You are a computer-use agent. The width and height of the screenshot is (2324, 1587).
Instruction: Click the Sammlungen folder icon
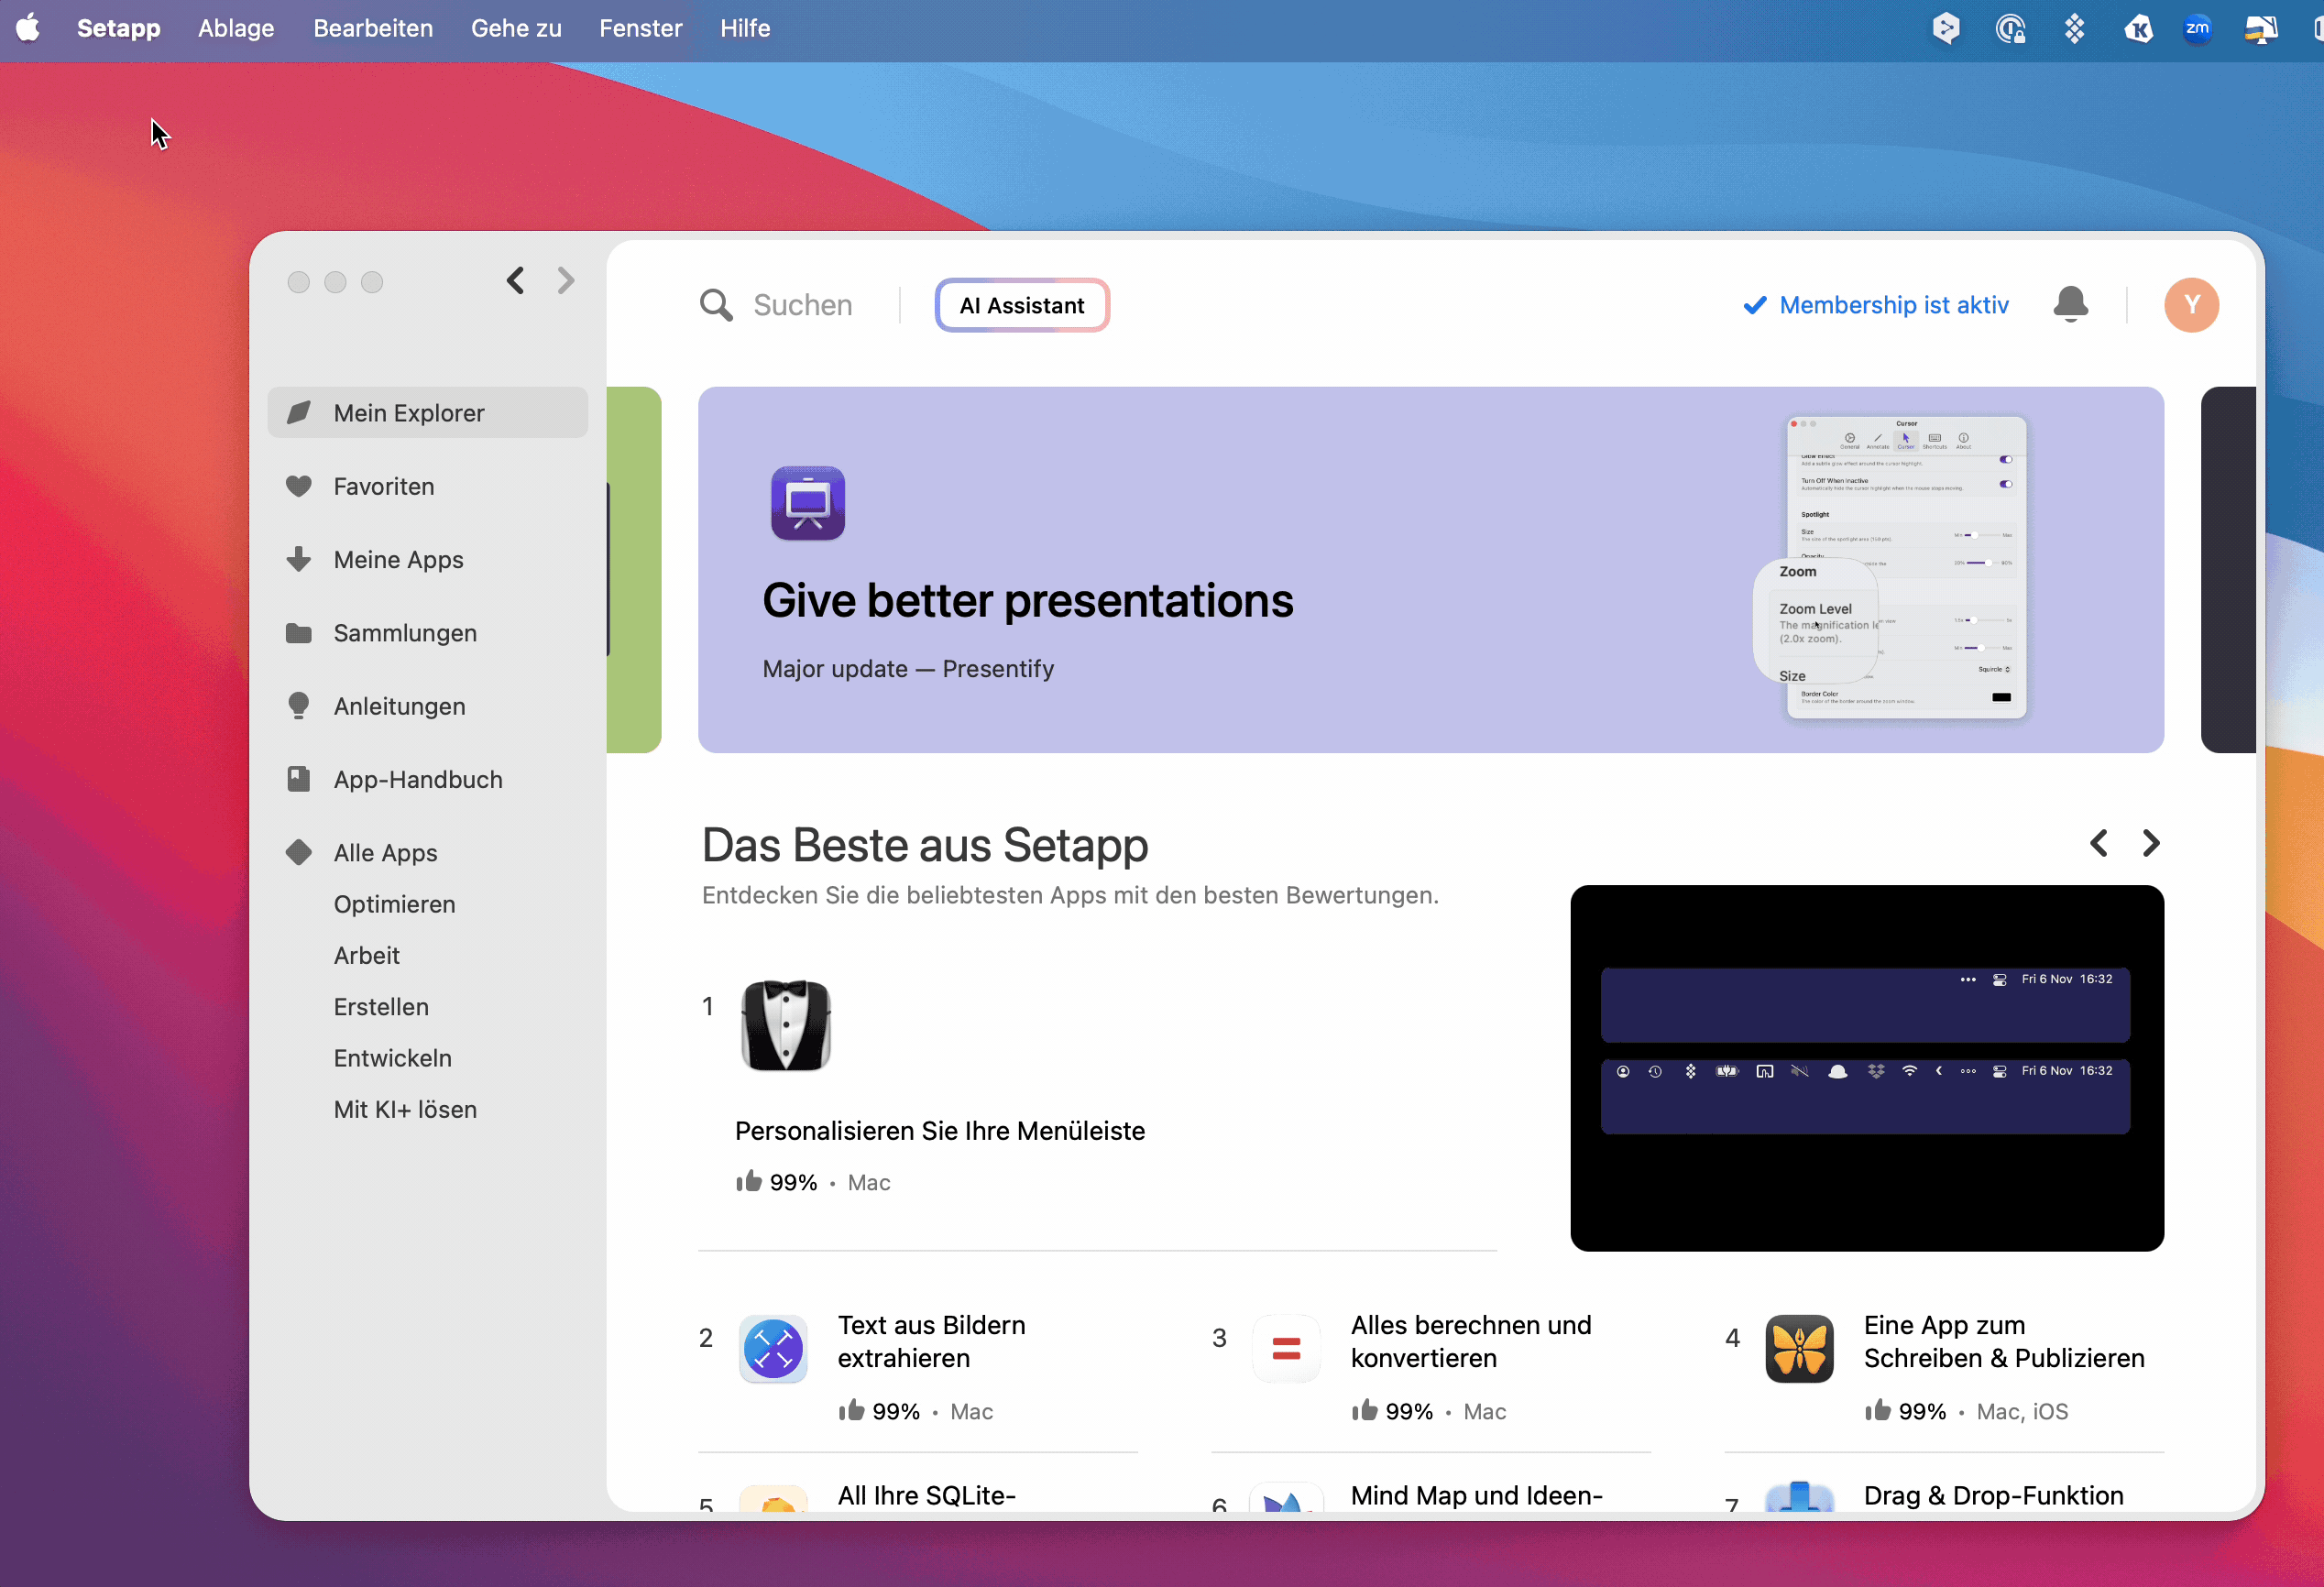coord(299,633)
